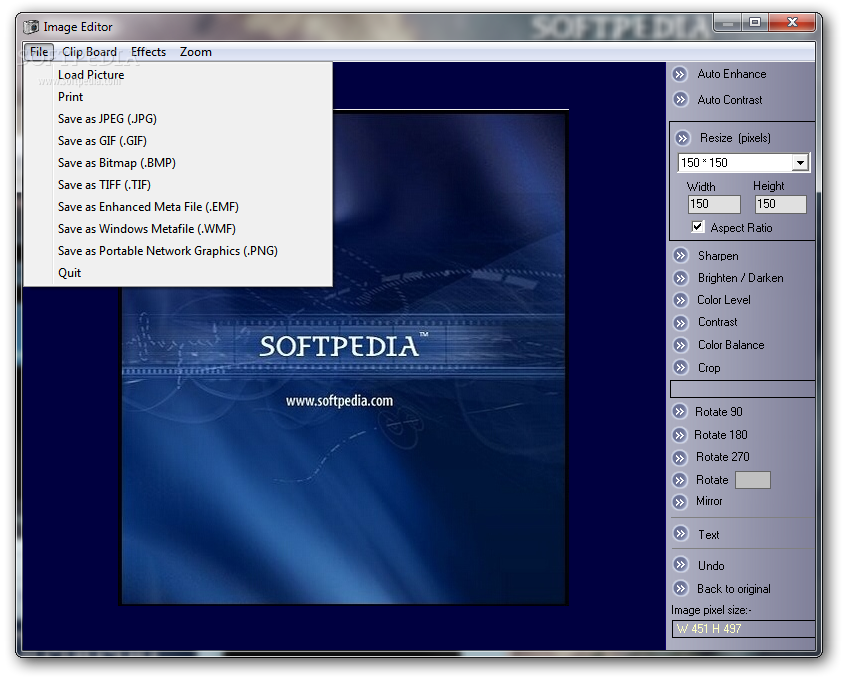Click the empty status bar below Crop
The height and width of the screenshot is (678, 843).
point(742,389)
